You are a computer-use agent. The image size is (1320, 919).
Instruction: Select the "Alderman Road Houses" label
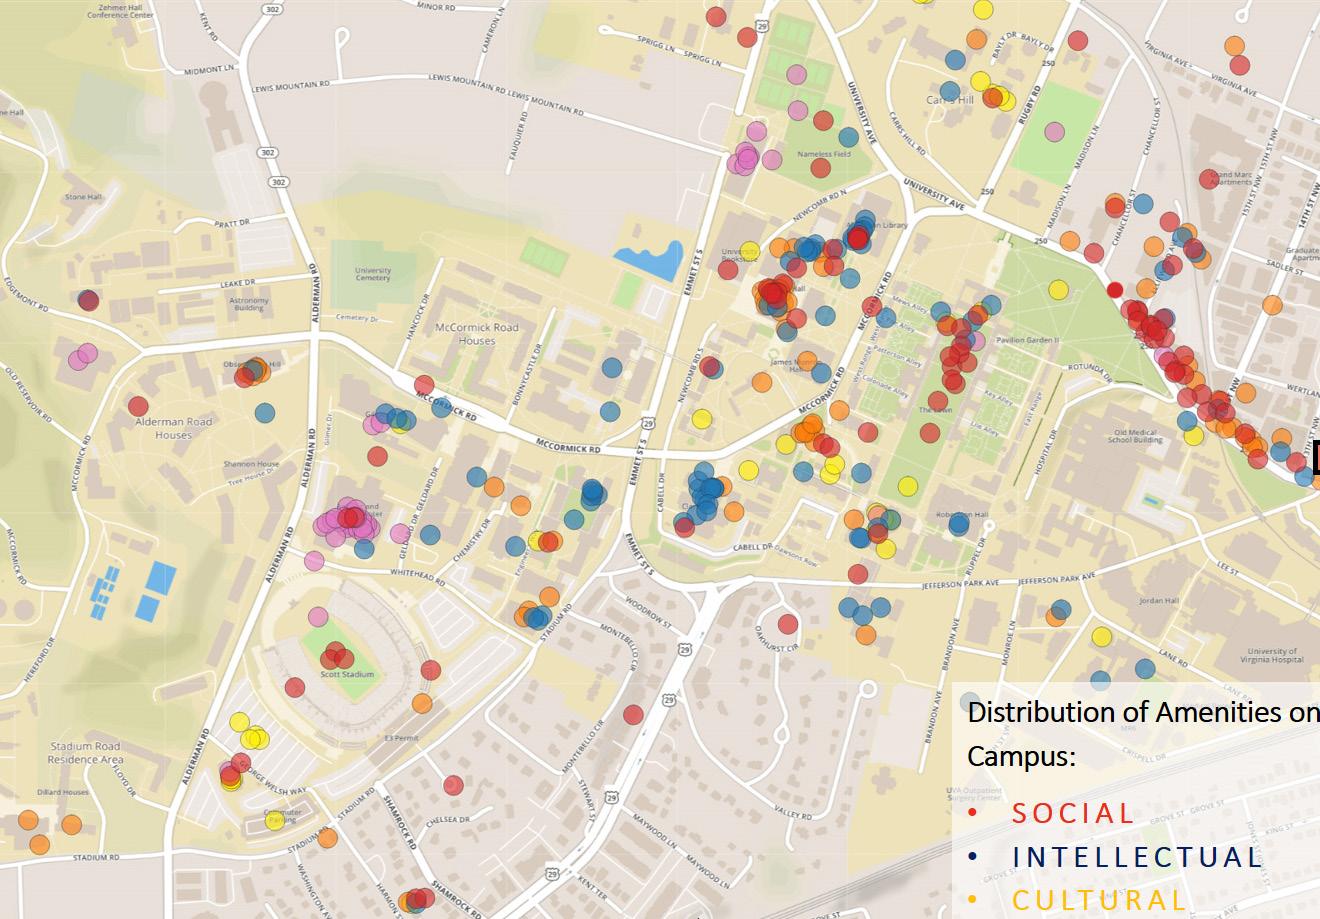click(x=174, y=428)
